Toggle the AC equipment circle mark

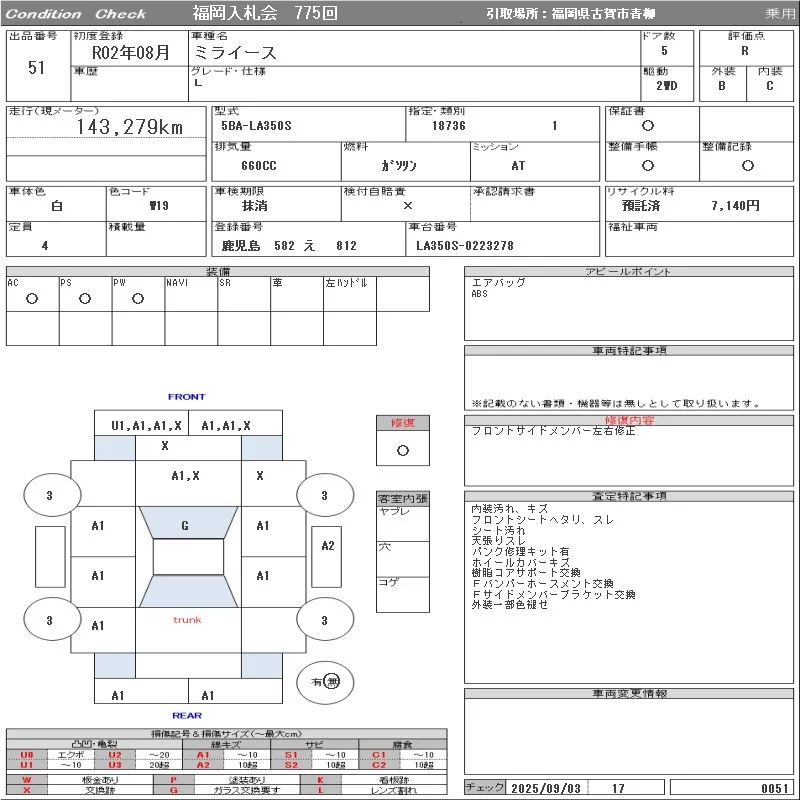tap(32, 299)
